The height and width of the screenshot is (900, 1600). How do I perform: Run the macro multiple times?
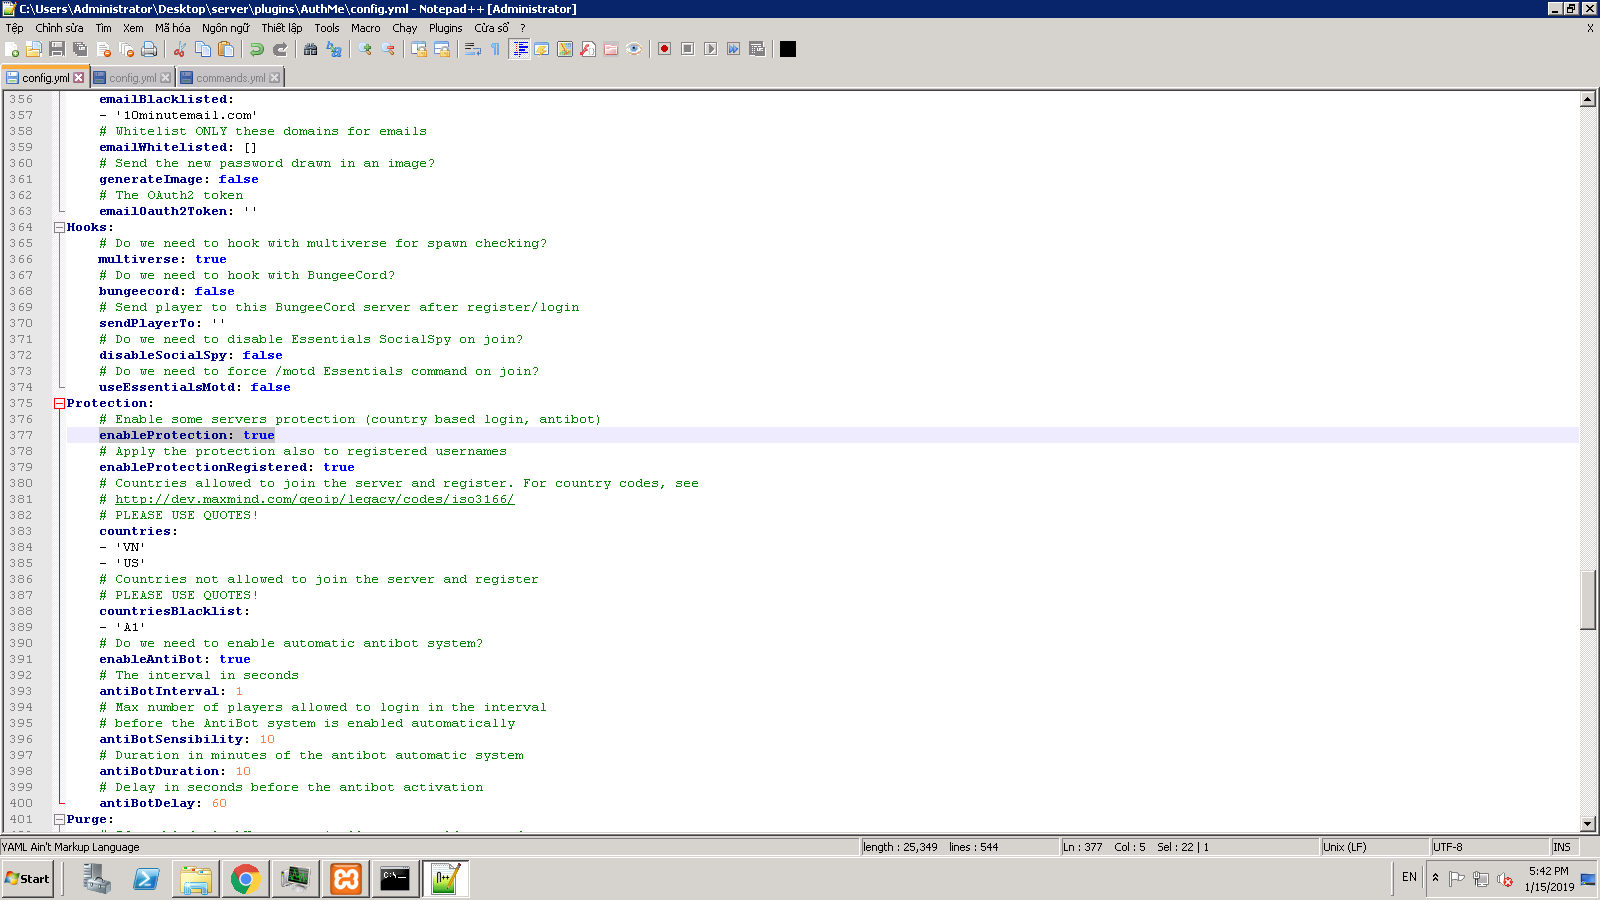pos(734,49)
